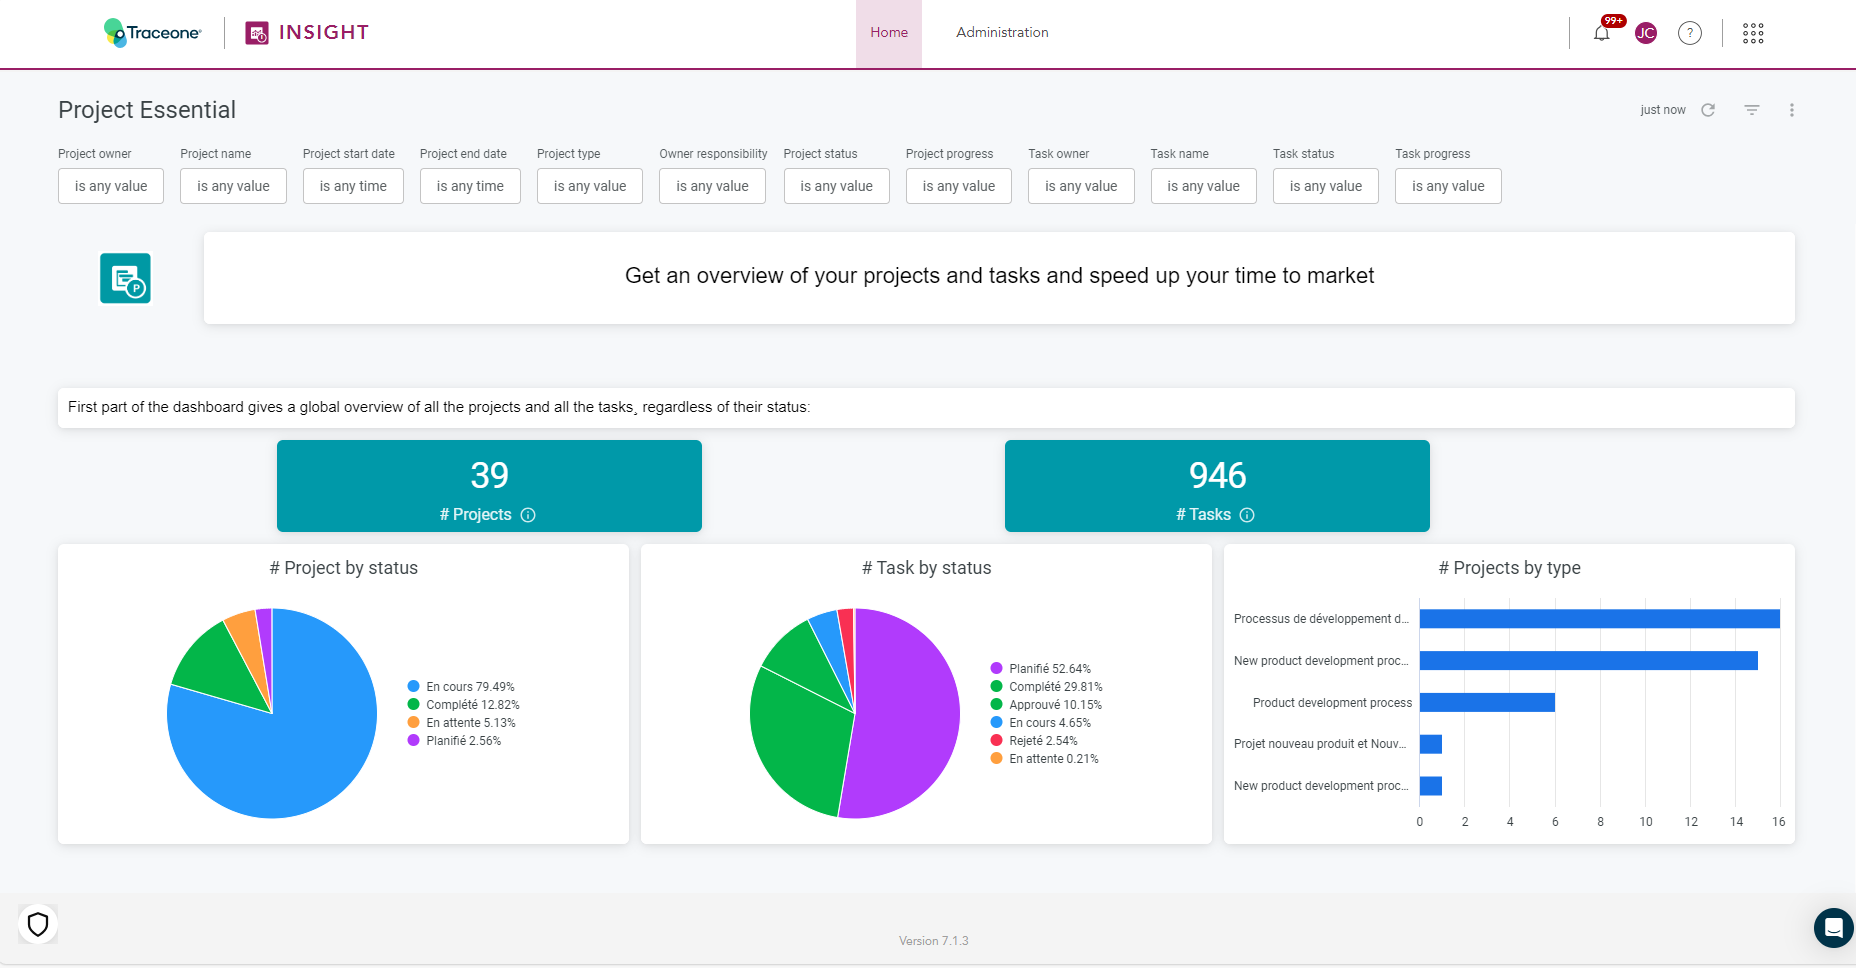Click the En cours legend color swatch
The image size is (1856, 968).
tap(412, 686)
